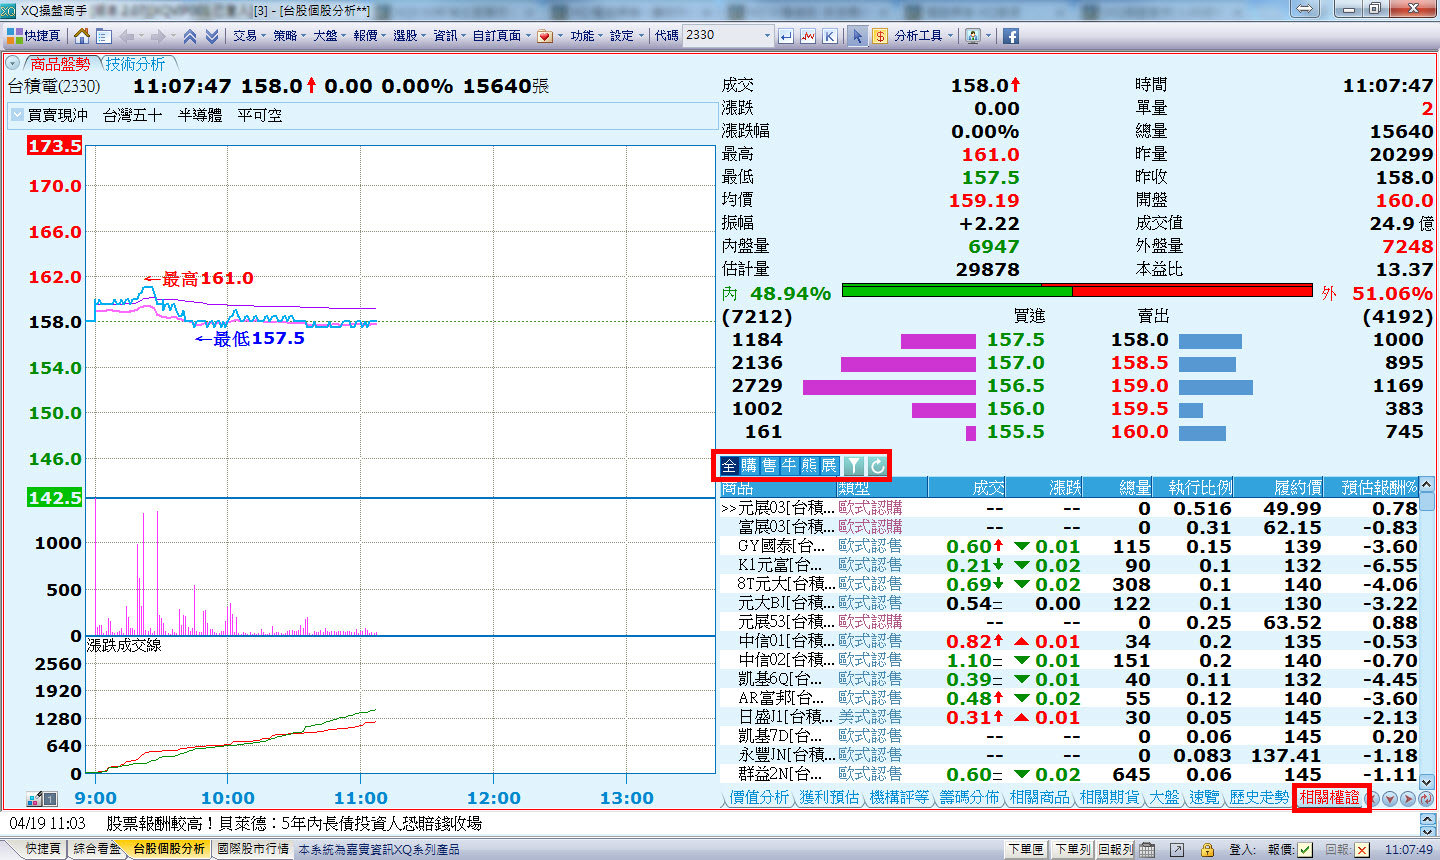
Task: Switch to the 技術分析 tab
Action: [136, 64]
